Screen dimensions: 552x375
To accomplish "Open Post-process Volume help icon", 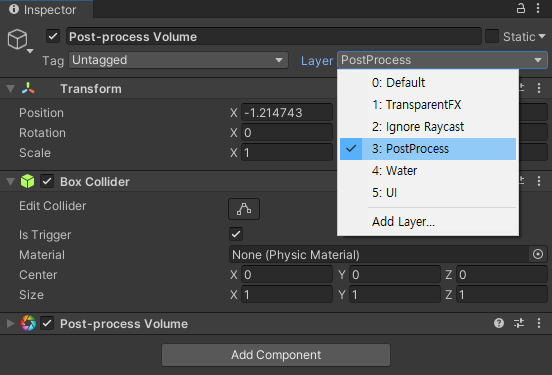I will pyautogui.click(x=499, y=323).
